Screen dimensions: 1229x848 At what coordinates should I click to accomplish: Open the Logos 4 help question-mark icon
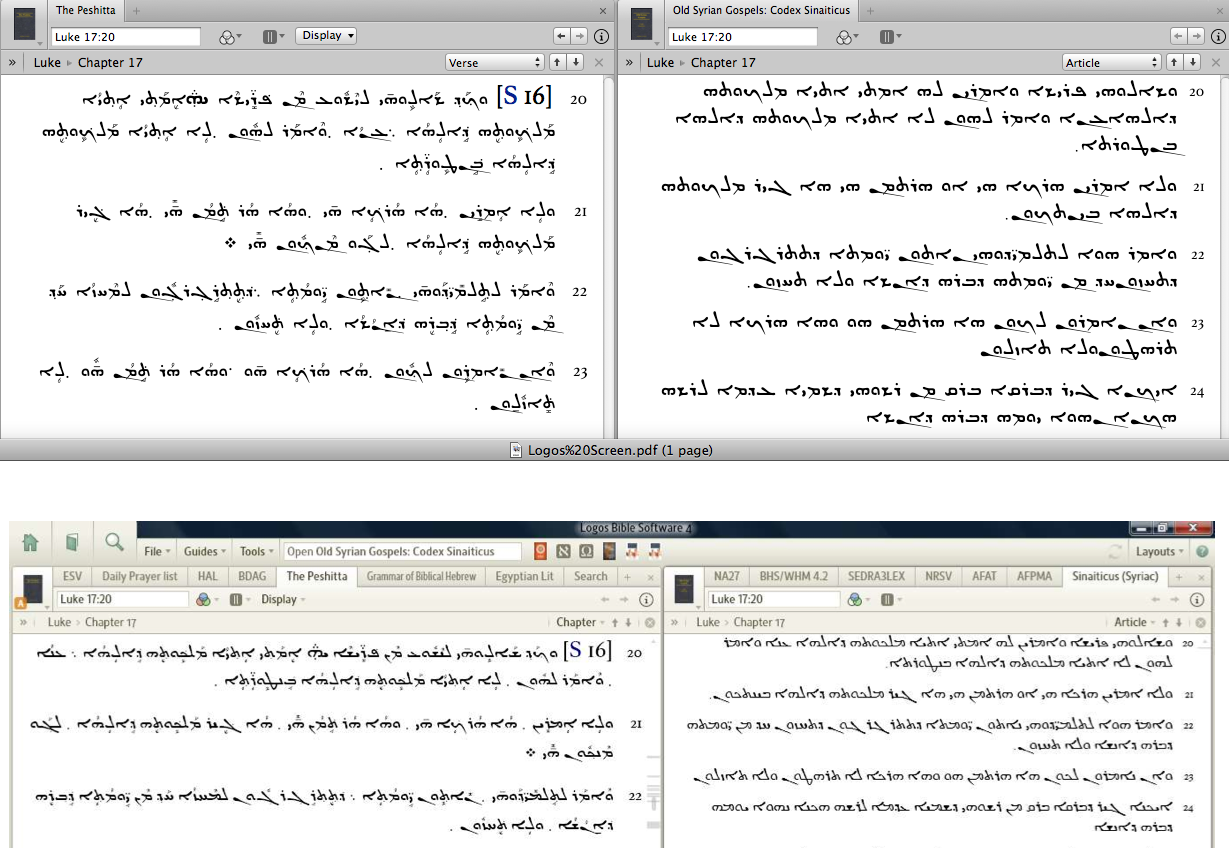(1202, 551)
